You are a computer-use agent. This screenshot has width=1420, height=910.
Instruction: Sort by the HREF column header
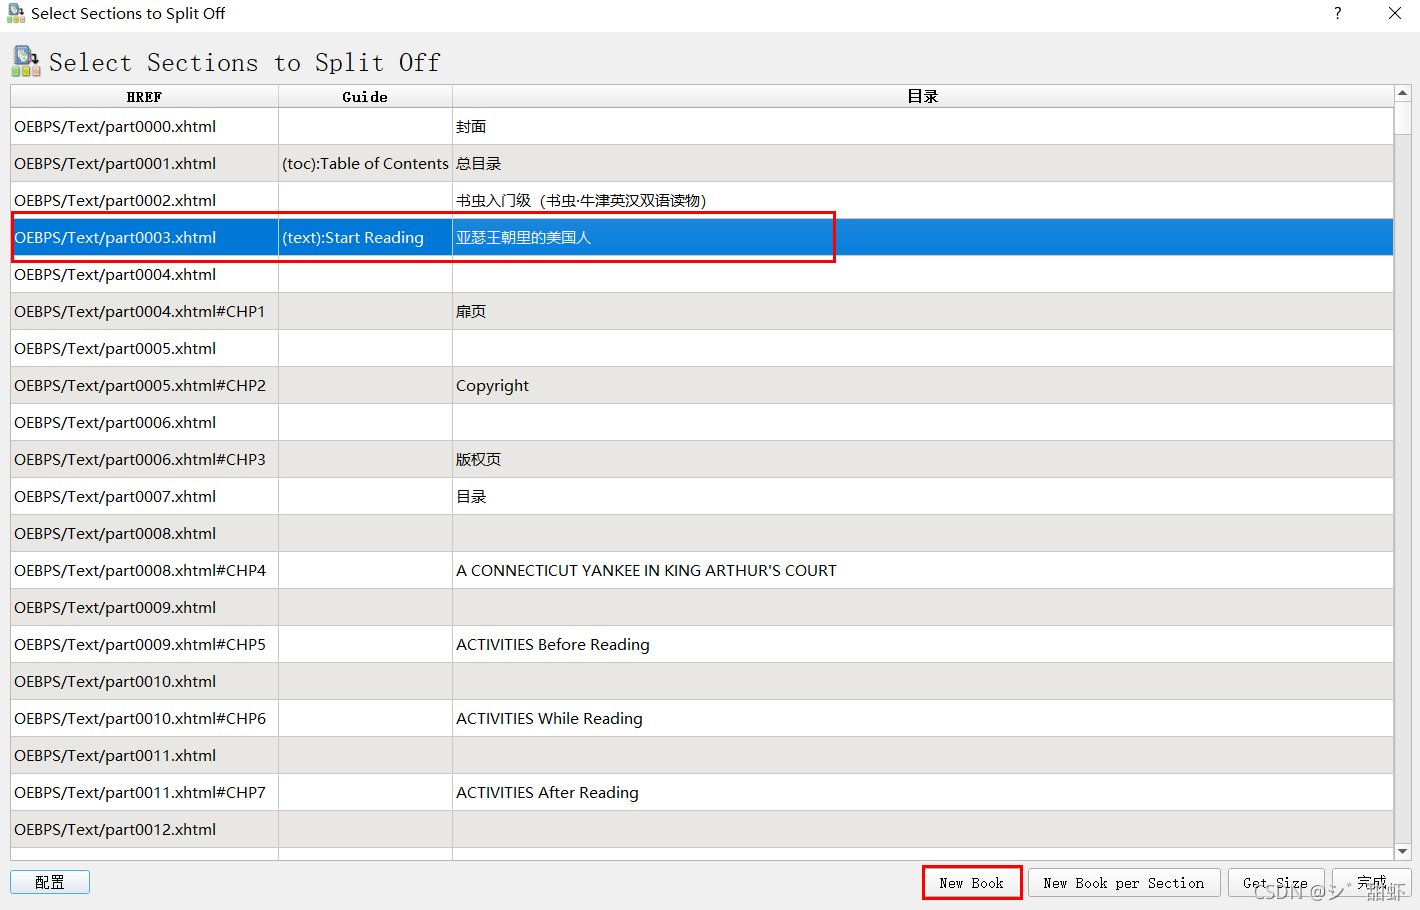144,96
